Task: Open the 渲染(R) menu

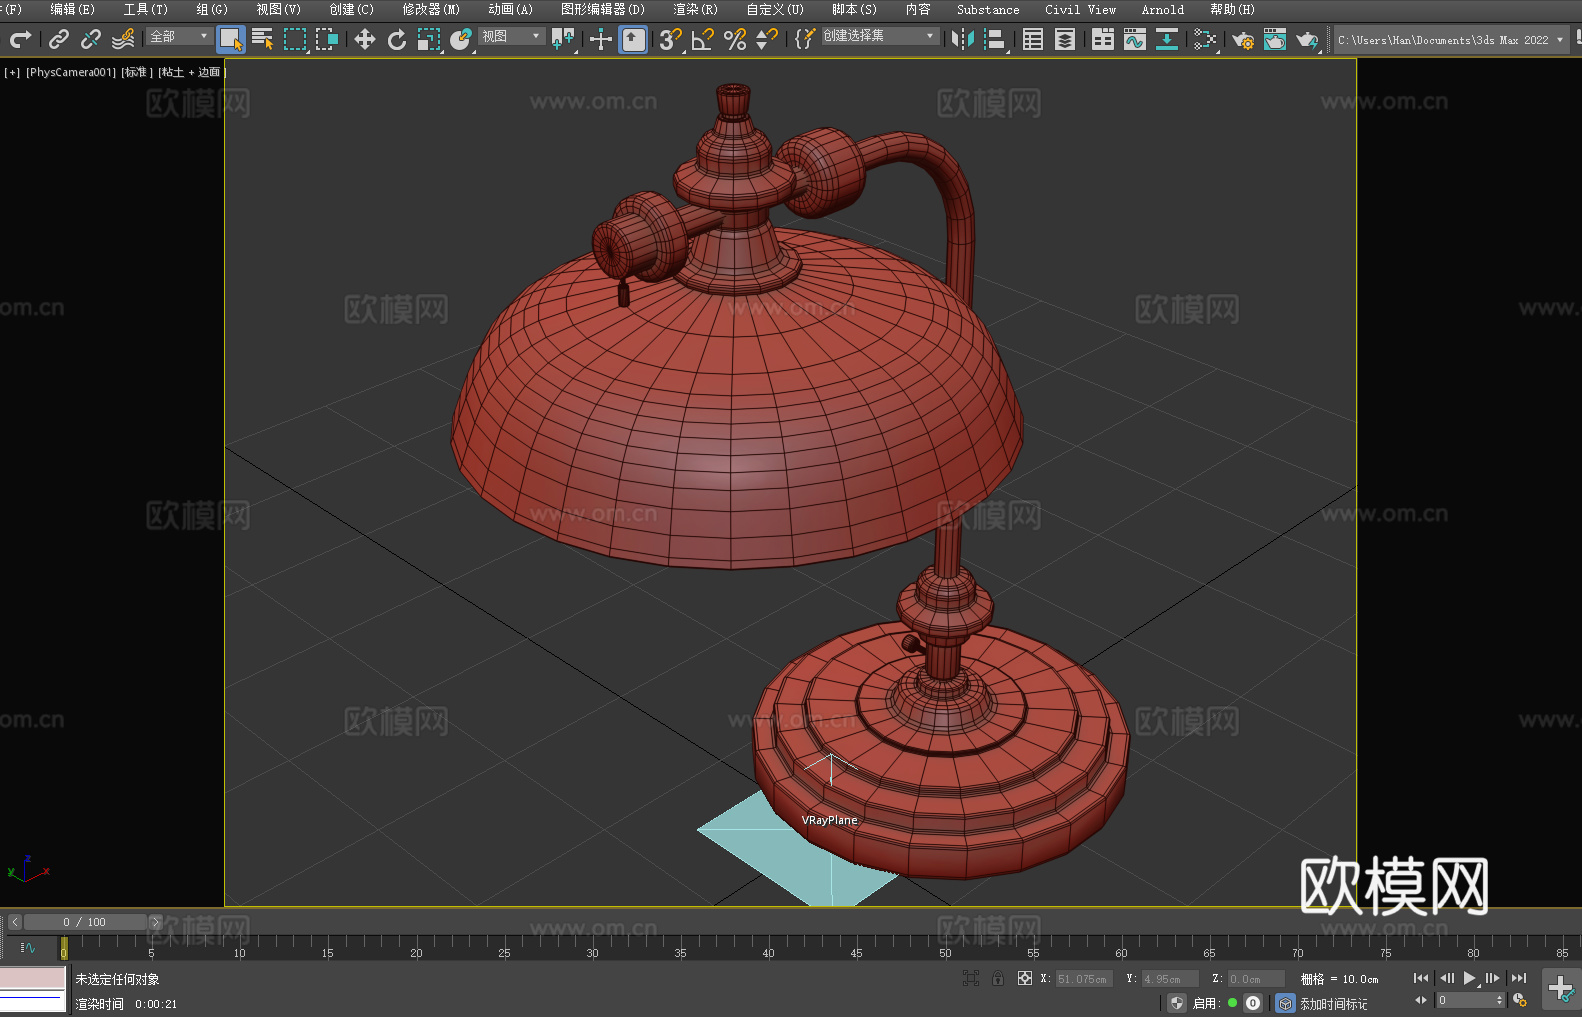Action: [696, 9]
